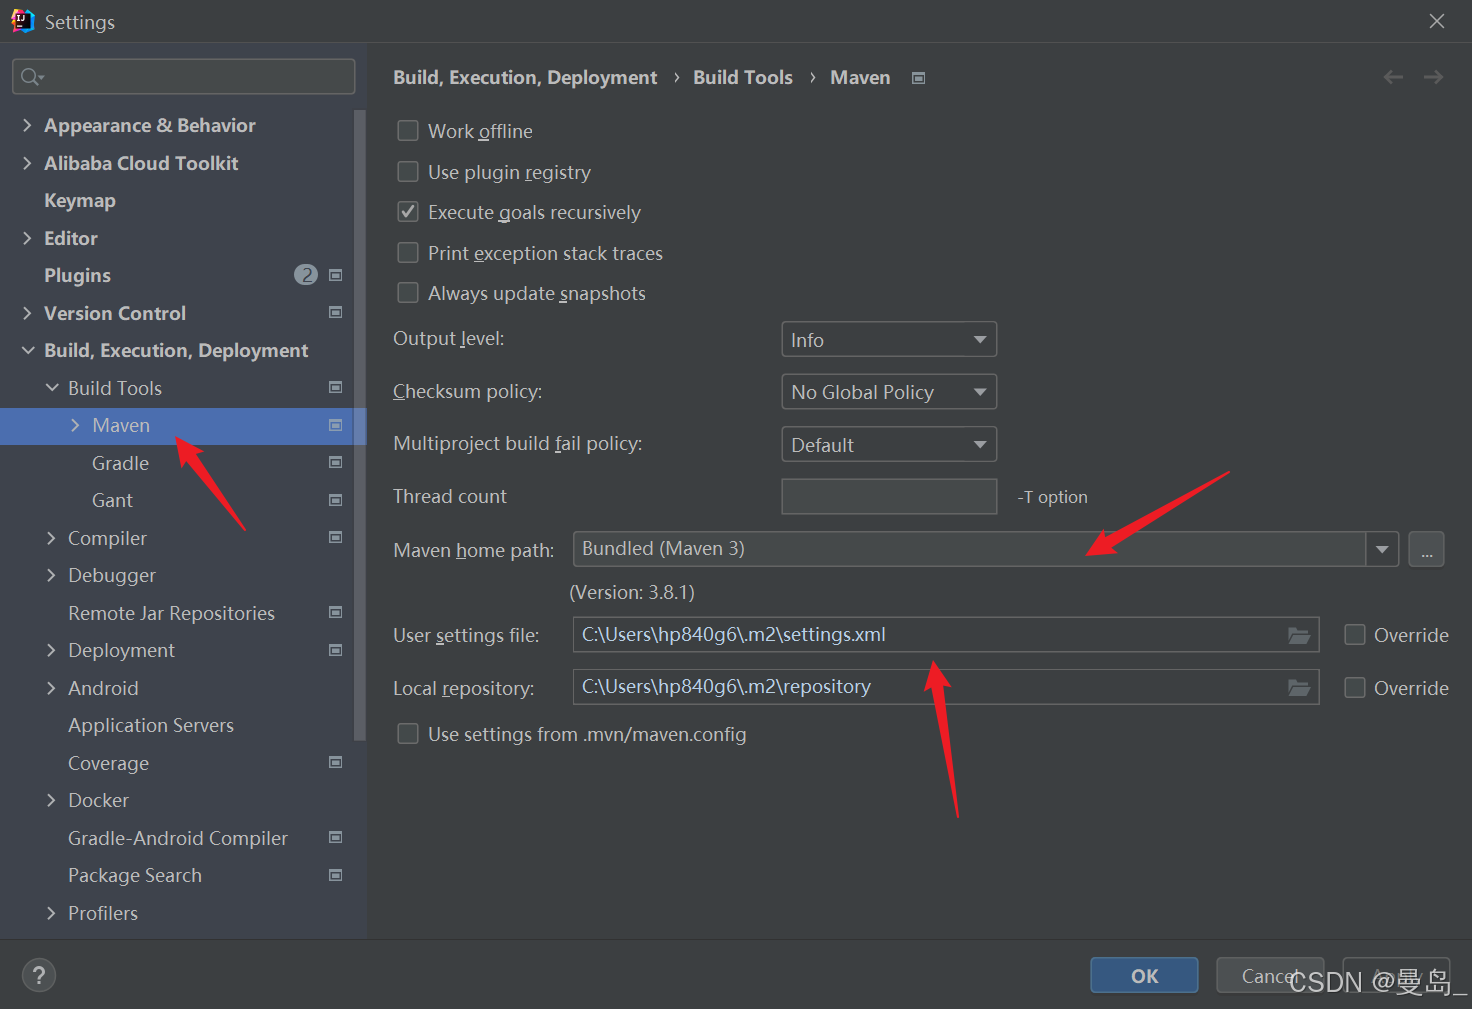Viewport: 1472px width, 1009px height.
Task: Click the forward navigation arrow icon
Action: click(1433, 77)
